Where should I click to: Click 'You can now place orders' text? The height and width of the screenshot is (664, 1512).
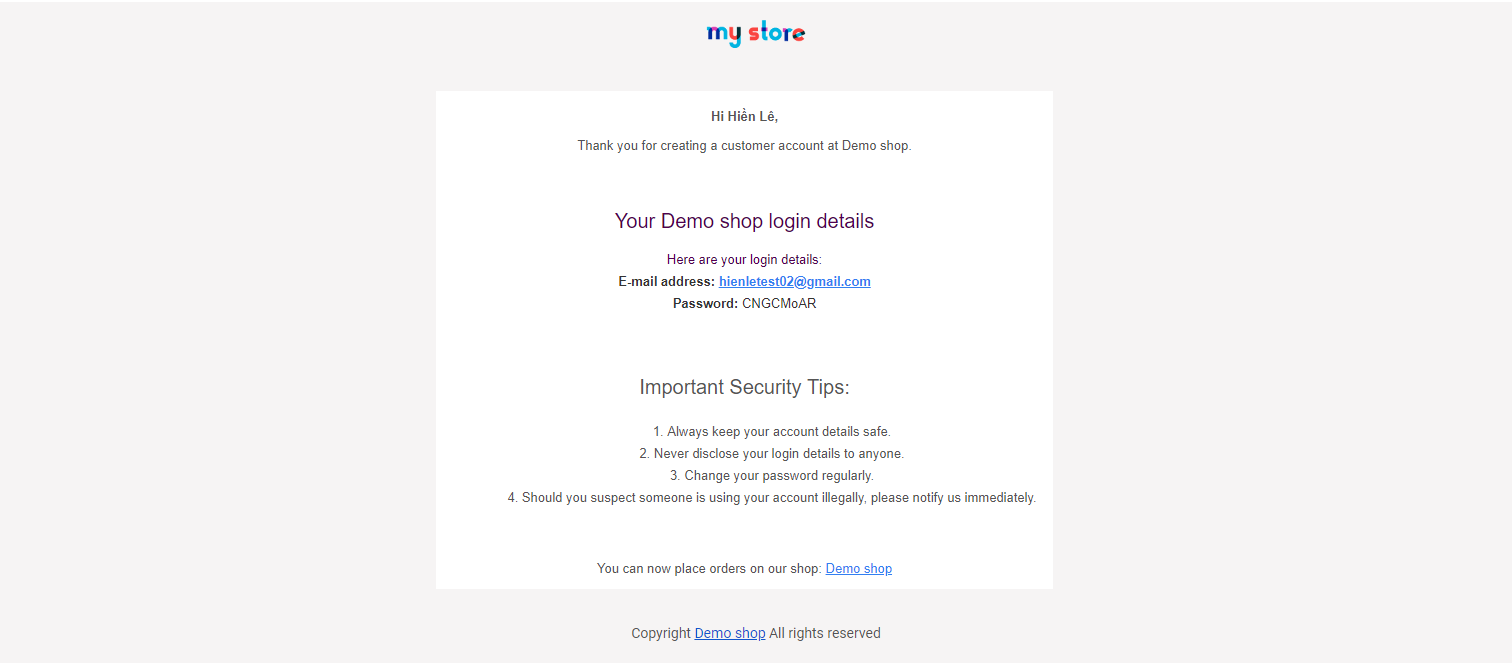709,569
